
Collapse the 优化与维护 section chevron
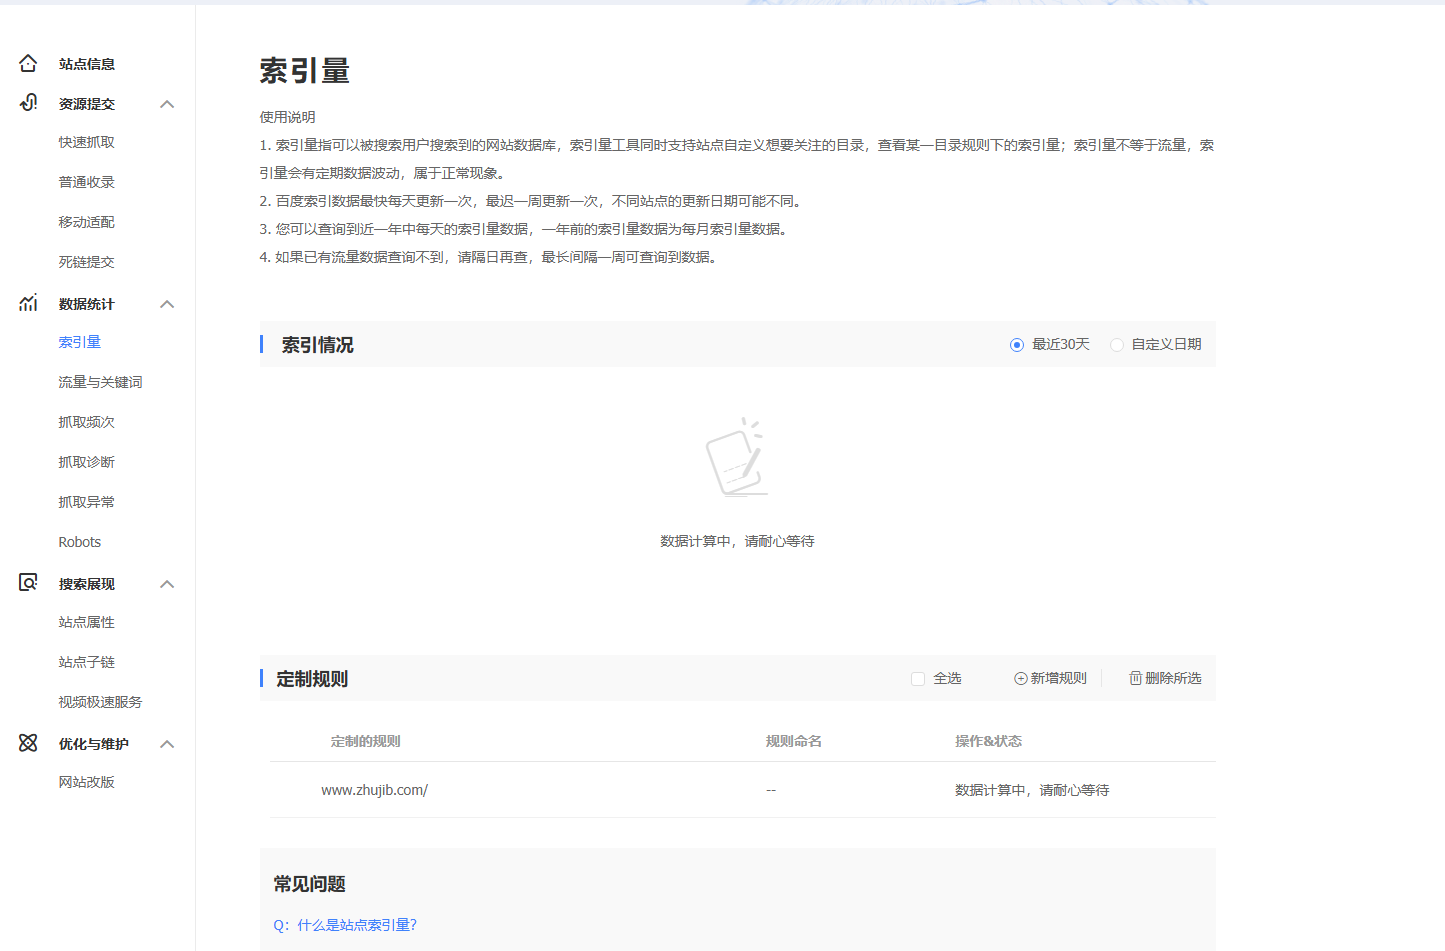coord(167,744)
